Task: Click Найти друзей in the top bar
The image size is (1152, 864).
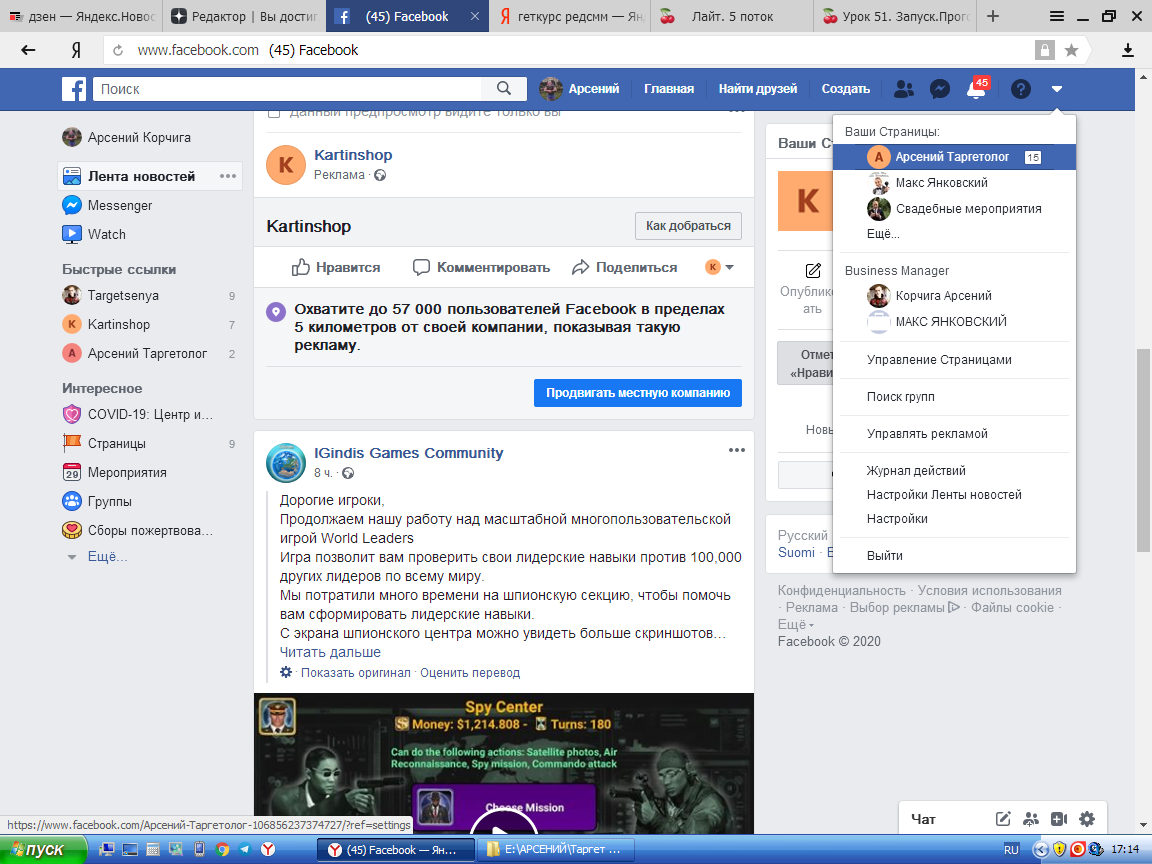Action: [x=757, y=89]
